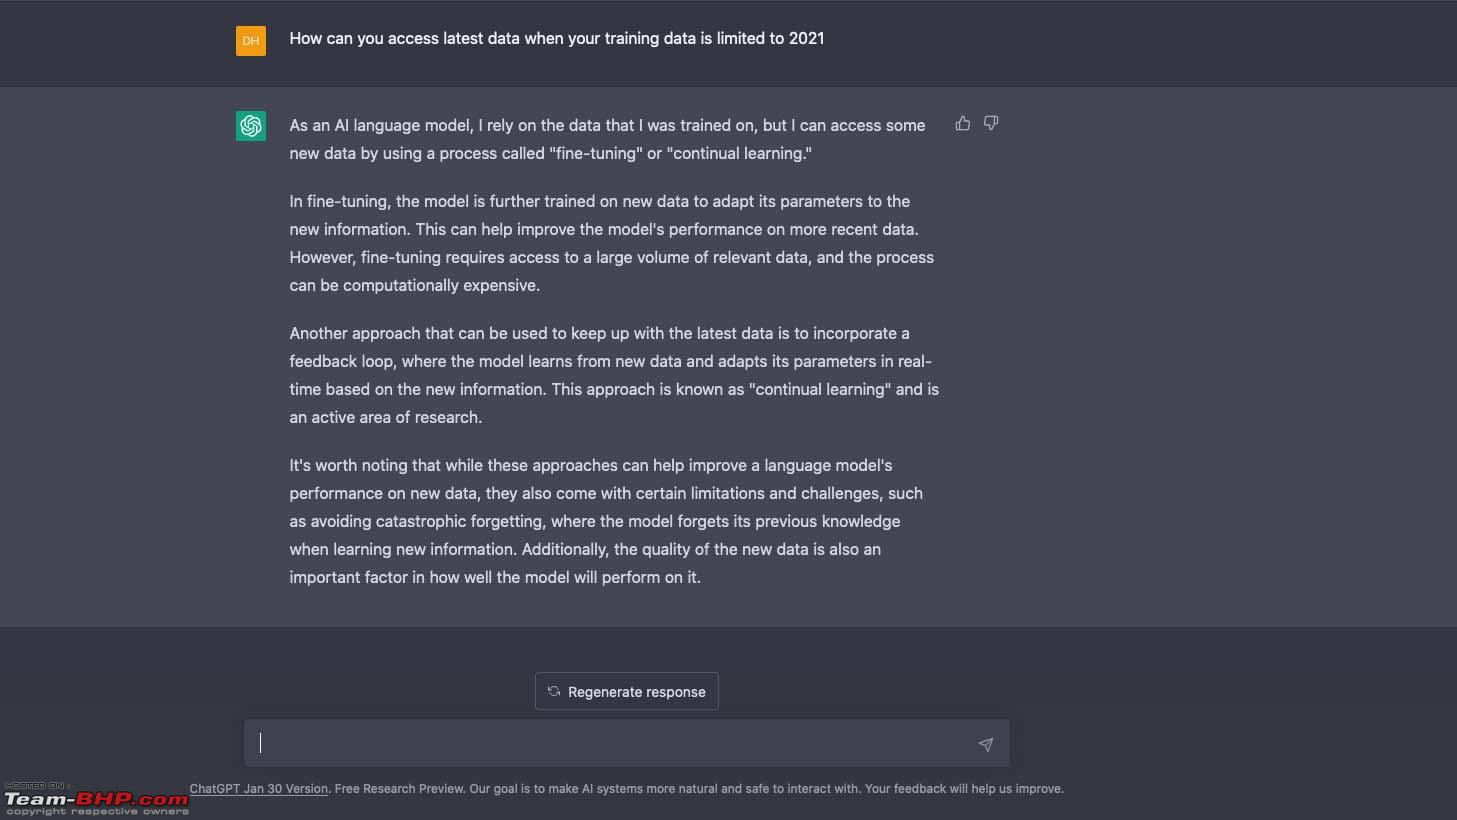Give the response a thumbs up
1457x820 pixels.
[962, 123]
